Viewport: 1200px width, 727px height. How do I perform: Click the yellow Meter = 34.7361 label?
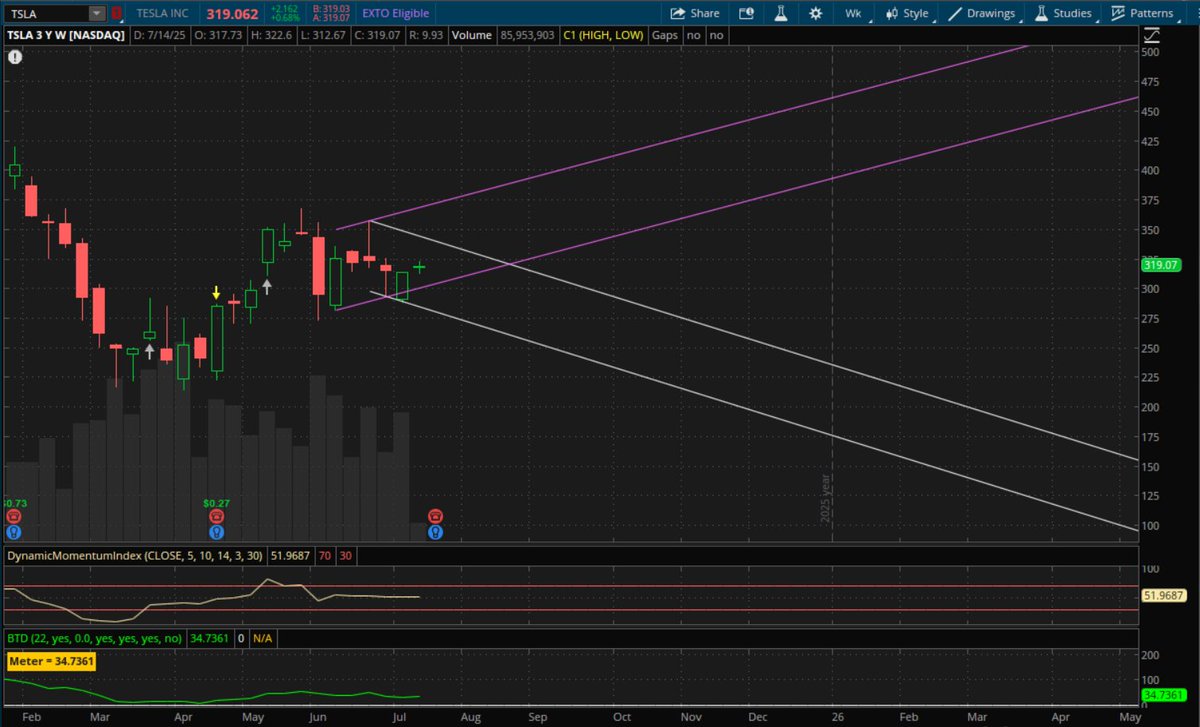click(51, 661)
